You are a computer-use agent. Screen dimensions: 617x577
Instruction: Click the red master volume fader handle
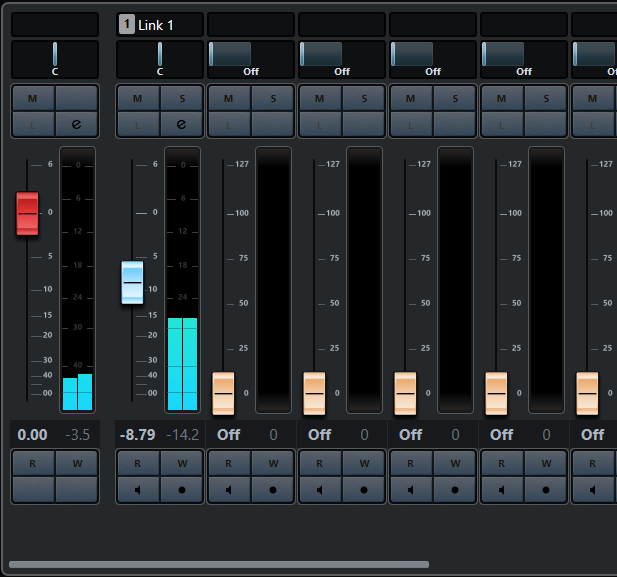27,213
